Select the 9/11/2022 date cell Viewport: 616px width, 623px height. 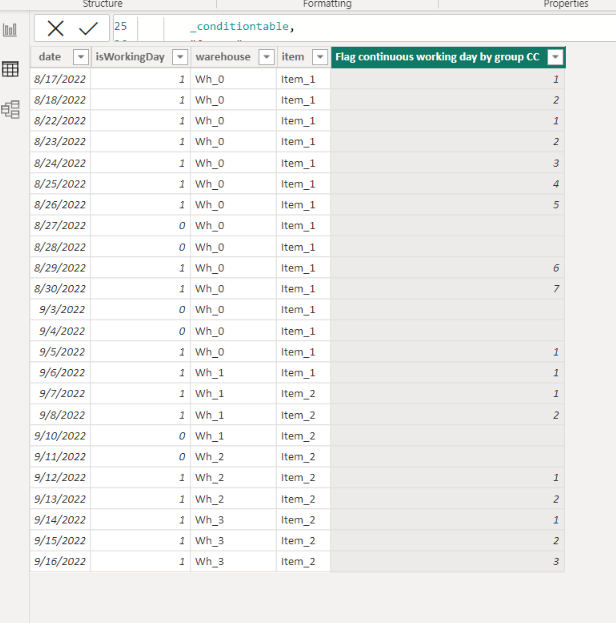(x=60, y=457)
